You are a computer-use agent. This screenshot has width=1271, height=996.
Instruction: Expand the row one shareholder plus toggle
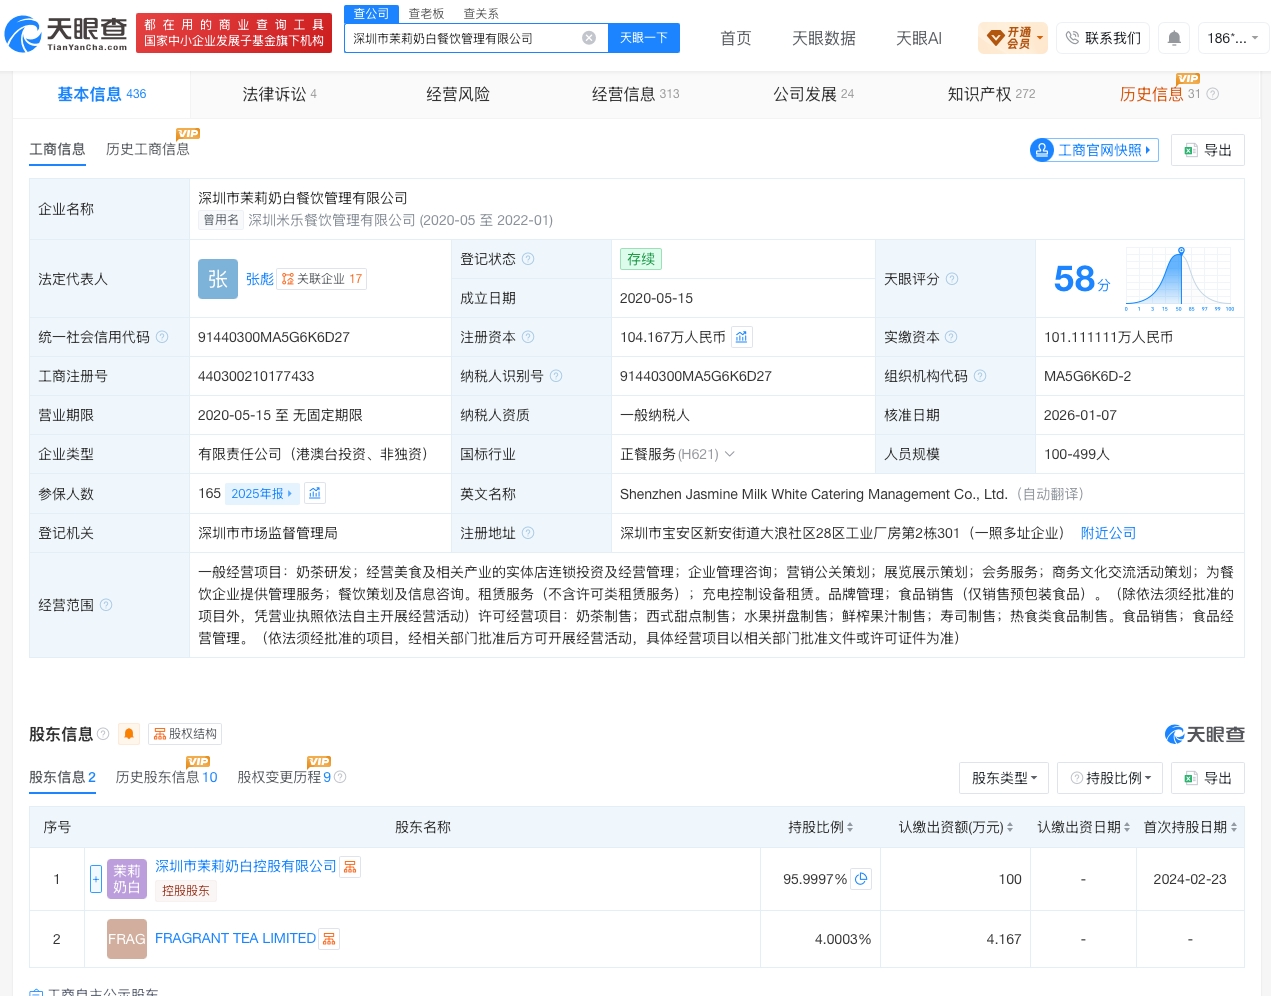pyautogui.click(x=96, y=879)
